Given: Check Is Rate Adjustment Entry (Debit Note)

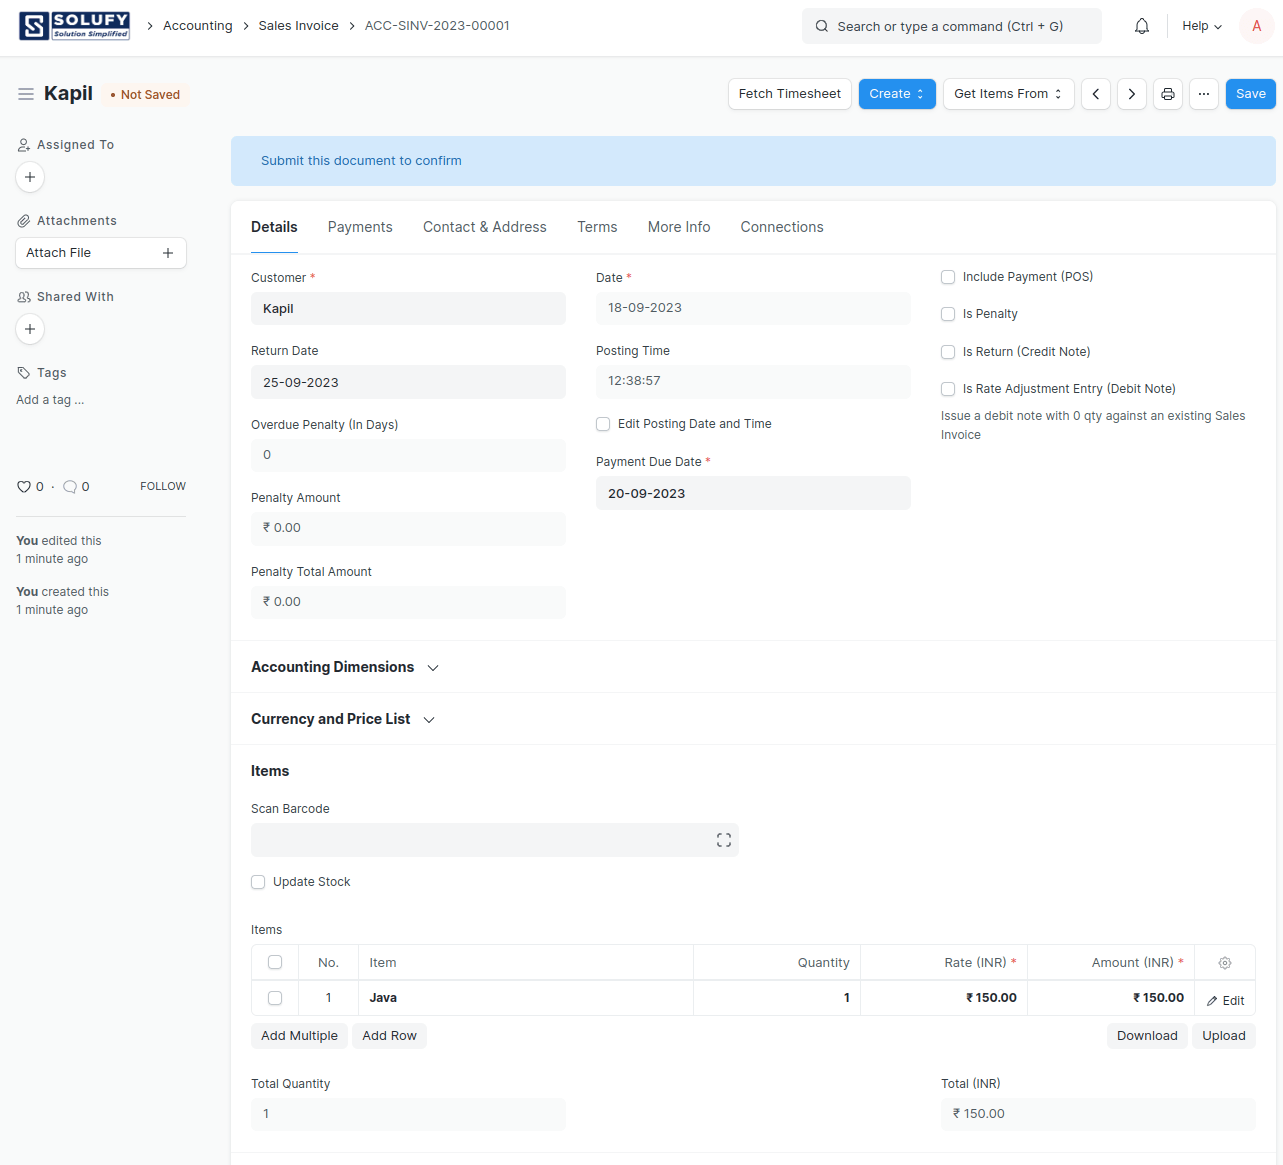Looking at the screenshot, I should tap(948, 389).
